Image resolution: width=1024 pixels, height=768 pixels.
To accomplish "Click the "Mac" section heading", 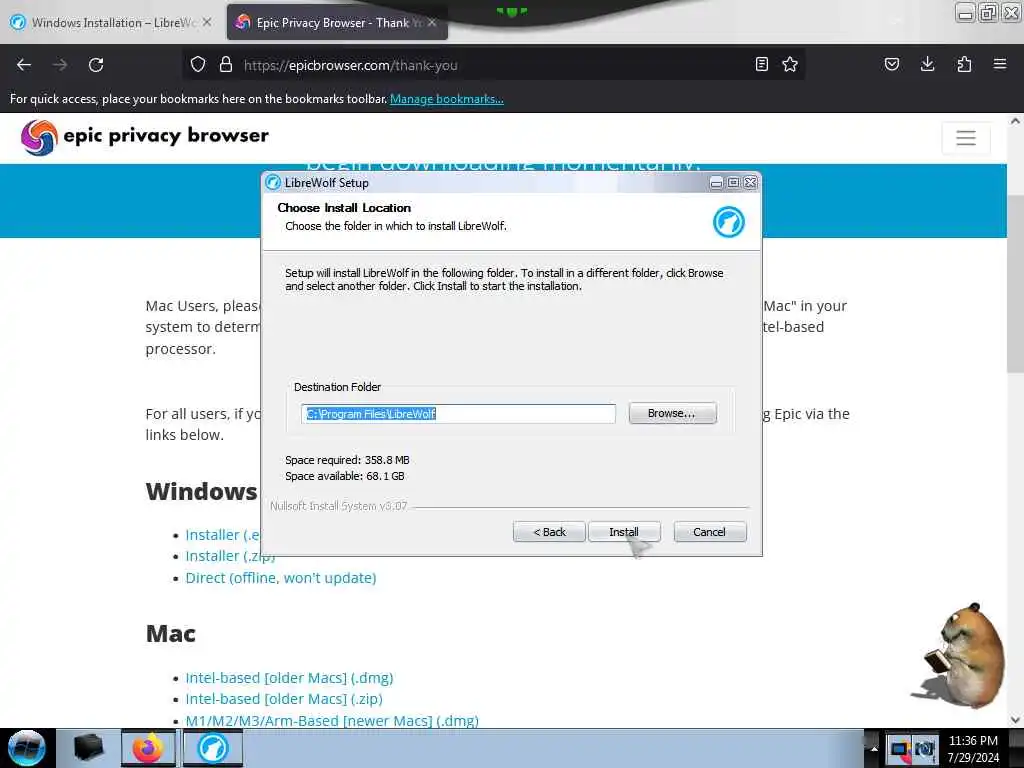I will point(170,633).
